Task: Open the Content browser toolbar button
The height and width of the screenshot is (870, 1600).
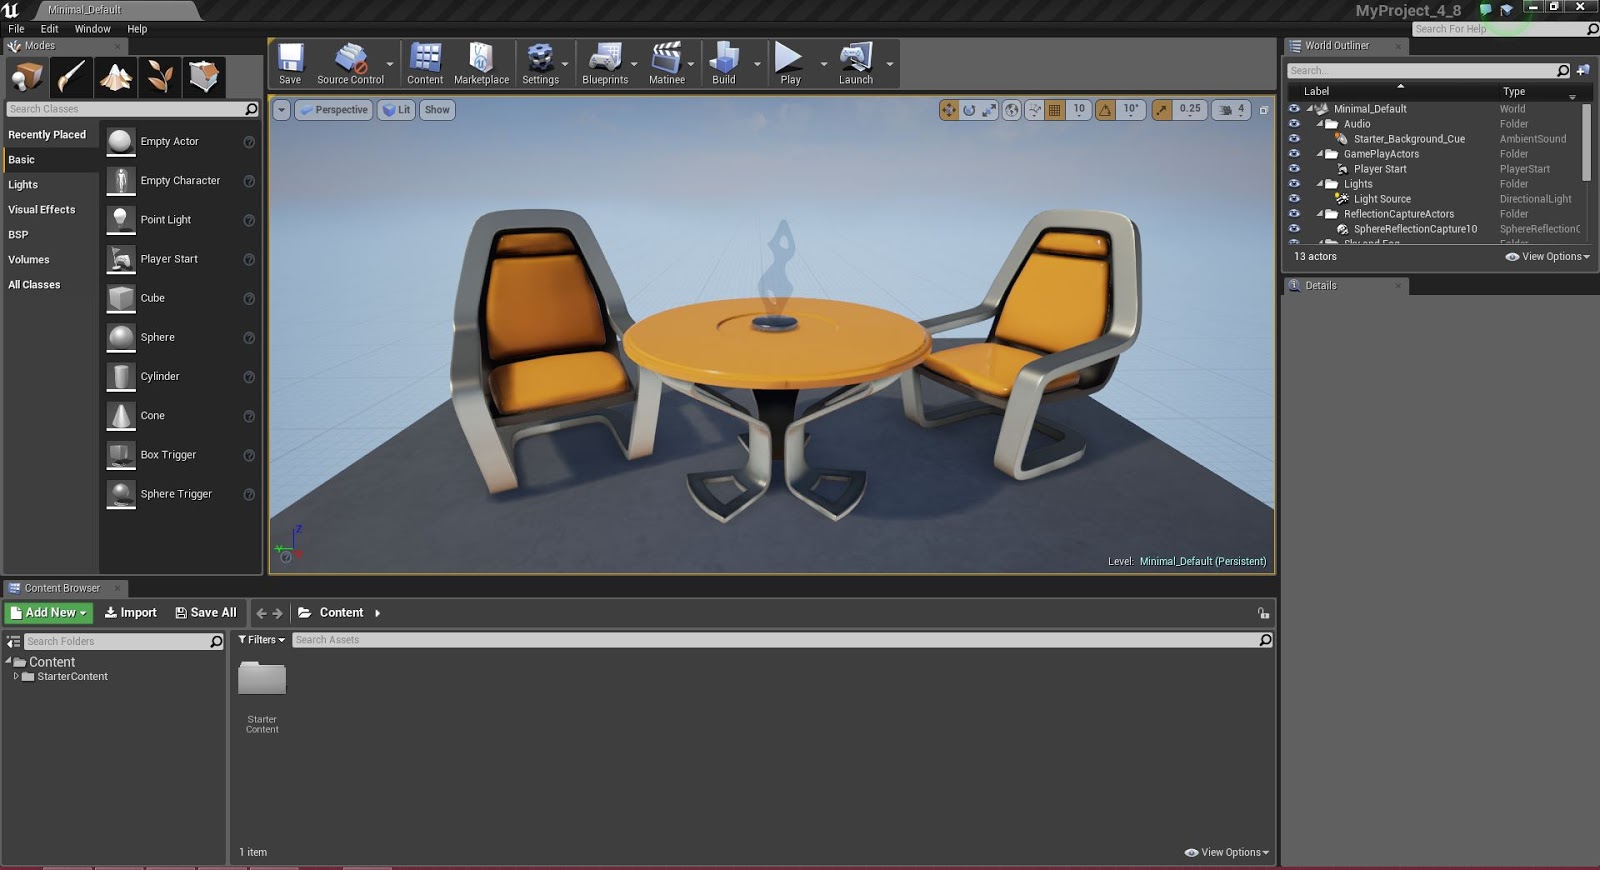Action: coord(425,64)
